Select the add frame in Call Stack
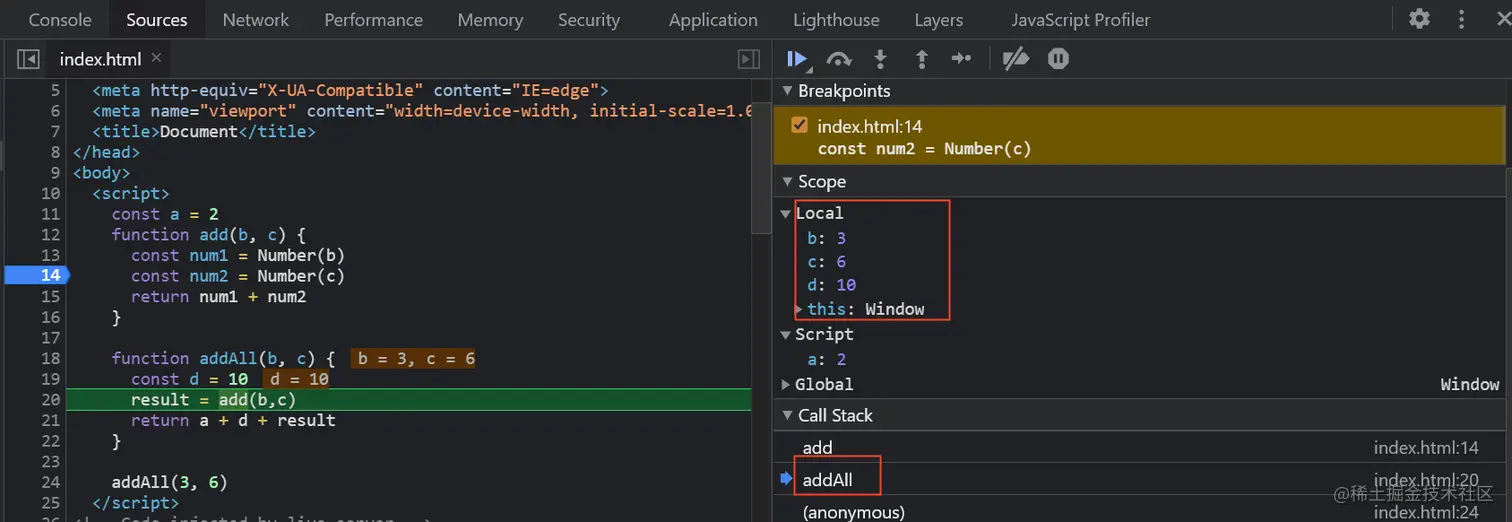 point(817,447)
